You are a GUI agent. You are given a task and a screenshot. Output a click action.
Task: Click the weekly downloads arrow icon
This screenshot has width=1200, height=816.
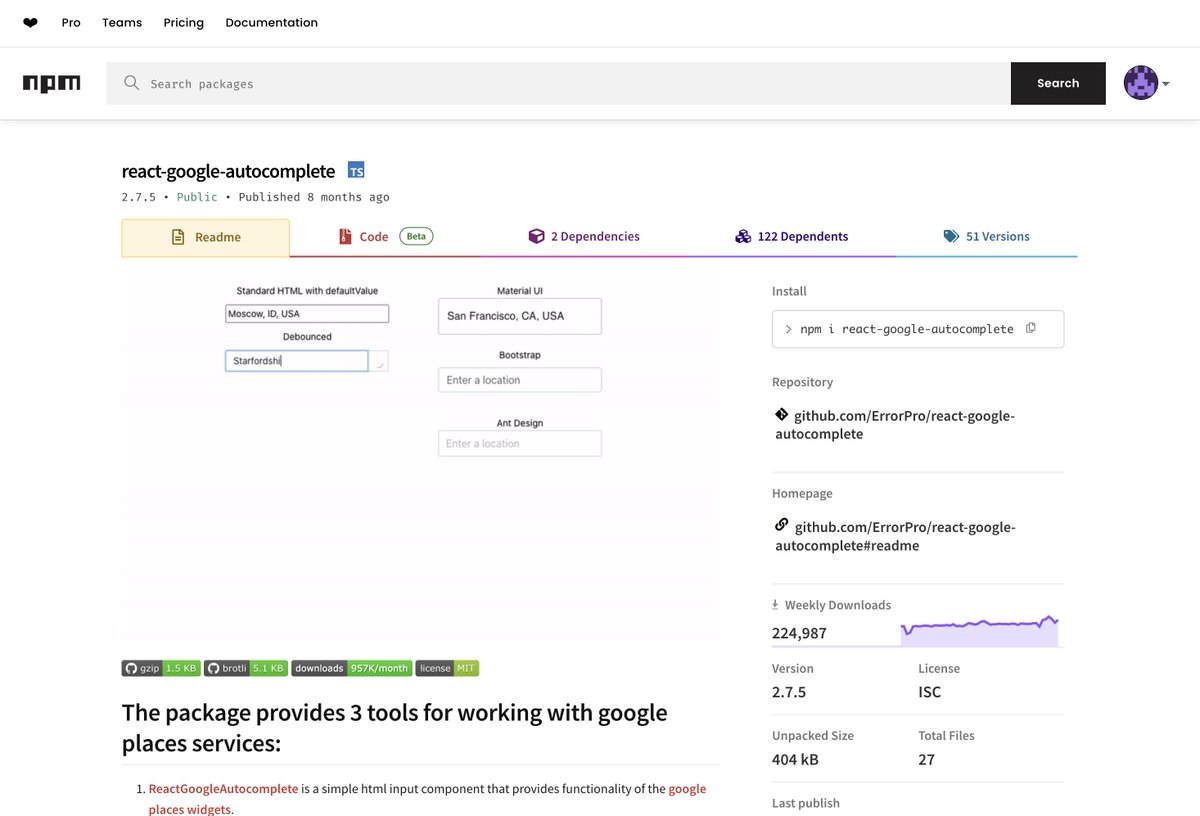point(775,605)
